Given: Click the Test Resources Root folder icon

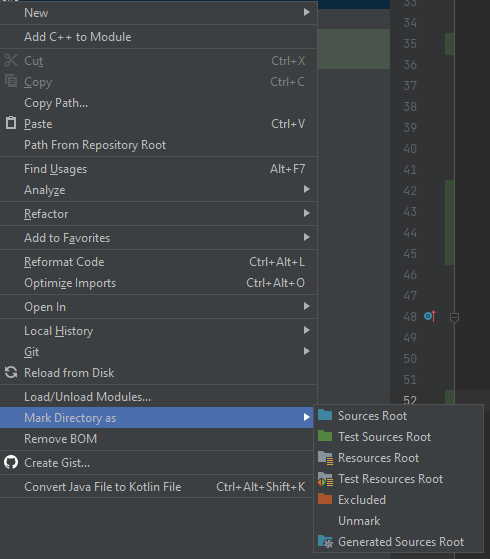Looking at the screenshot, I should click(x=325, y=479).
